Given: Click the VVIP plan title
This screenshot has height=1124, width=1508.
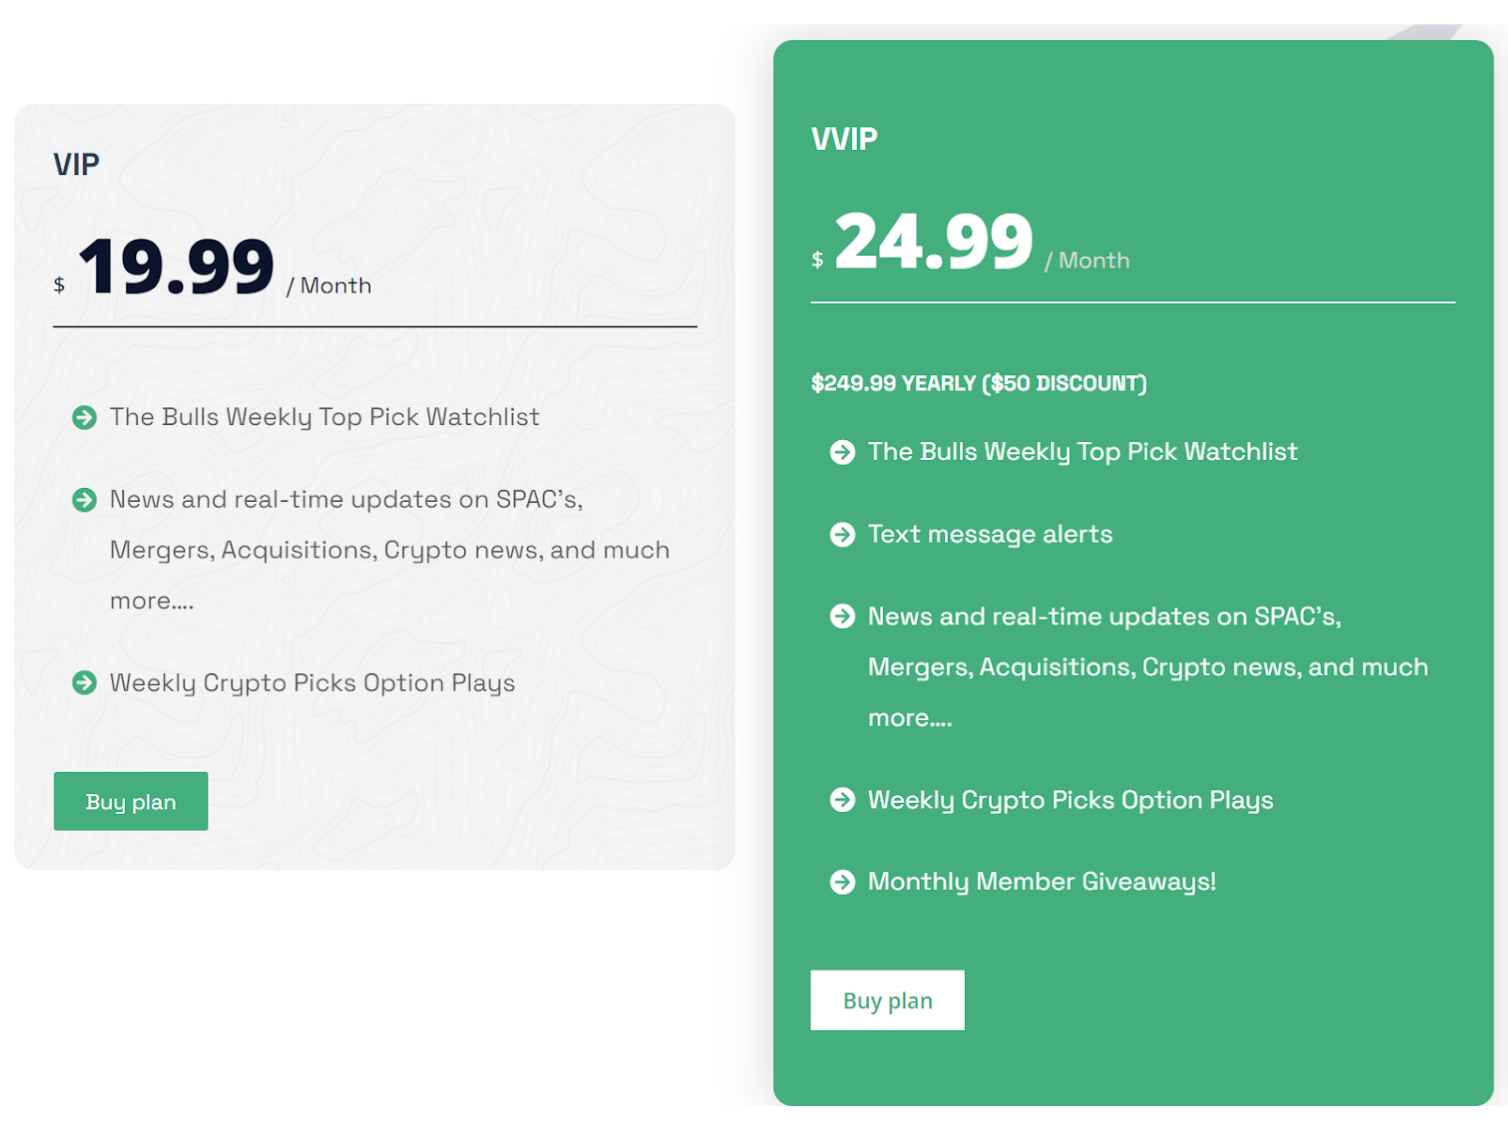Looking at the screenshot, I should [844, 139].
